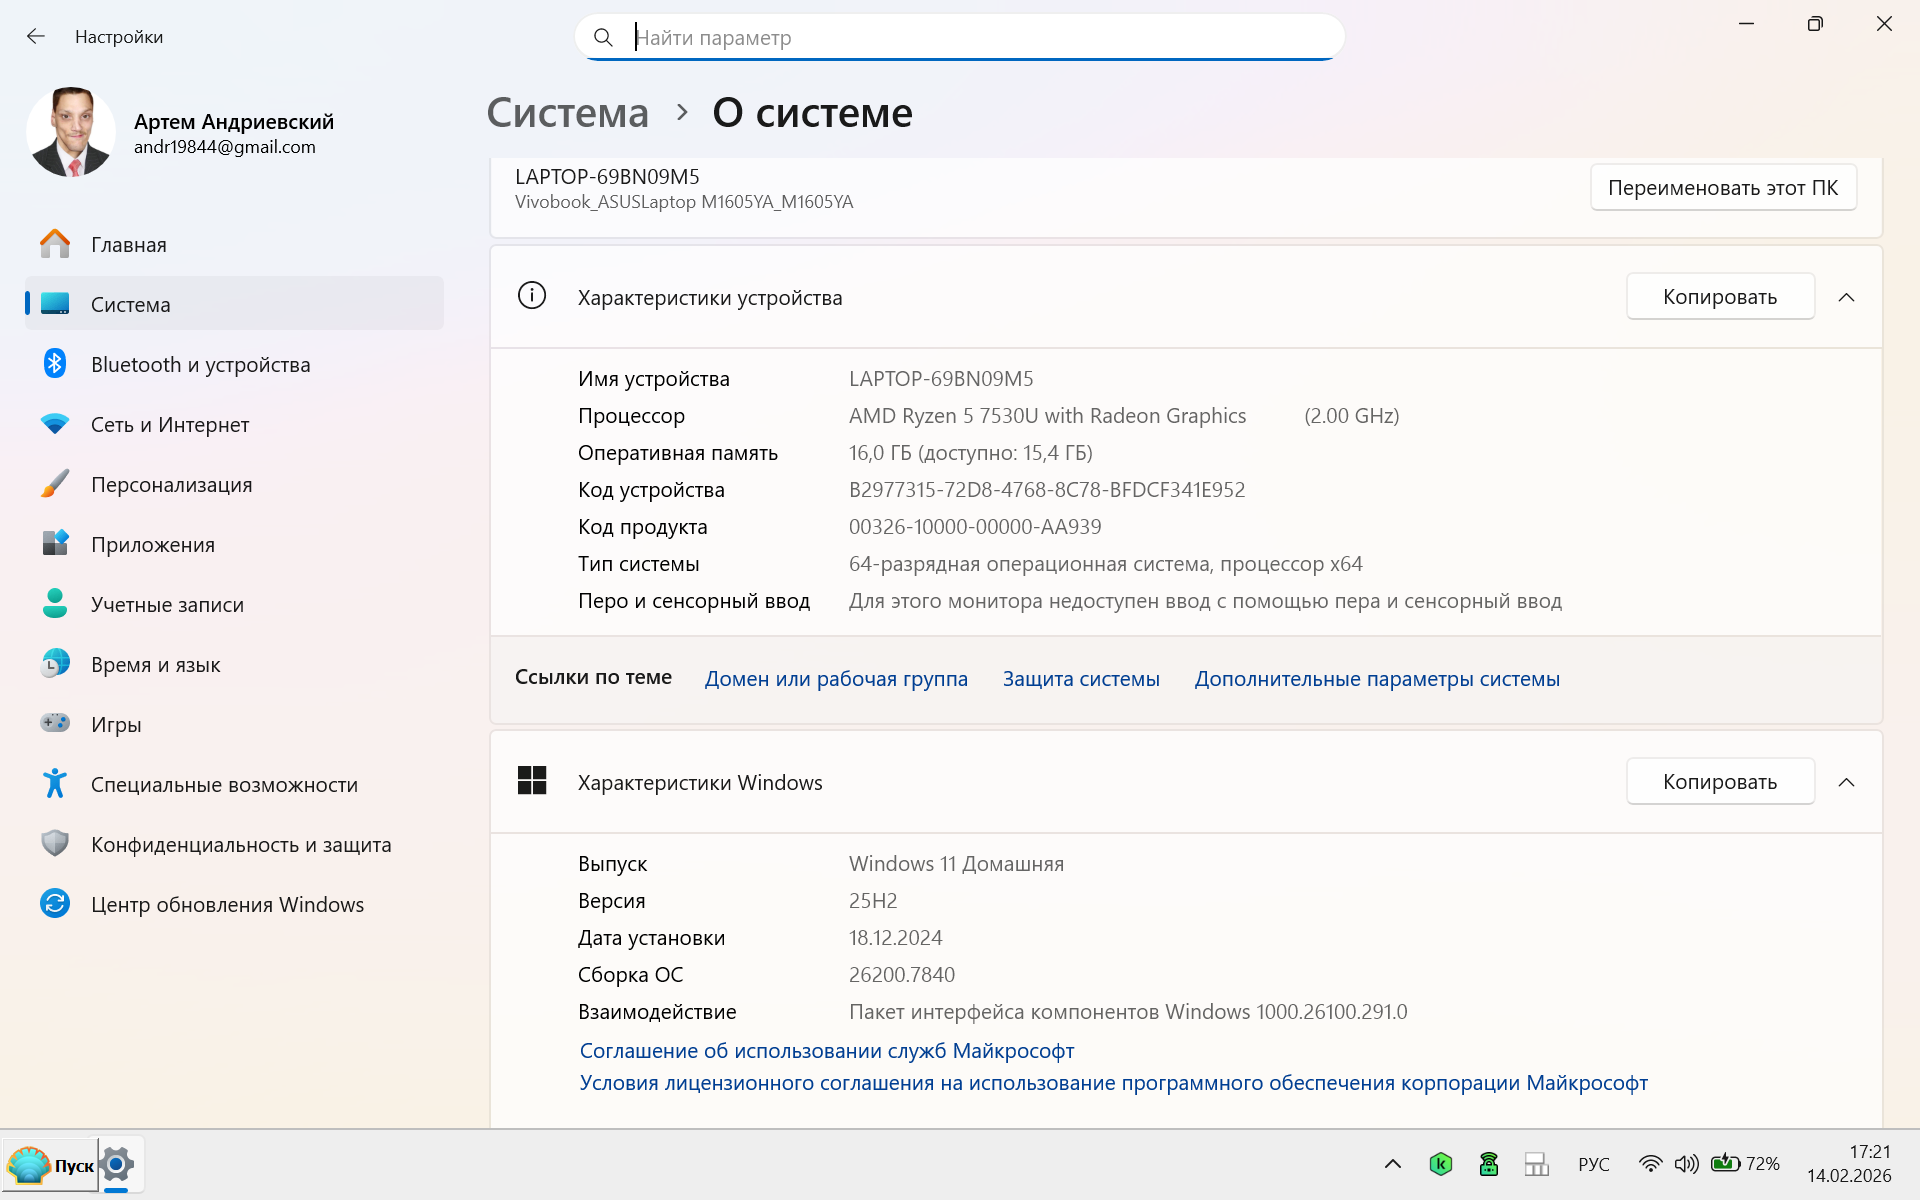Click the search magnifier icon

[603, 38]
